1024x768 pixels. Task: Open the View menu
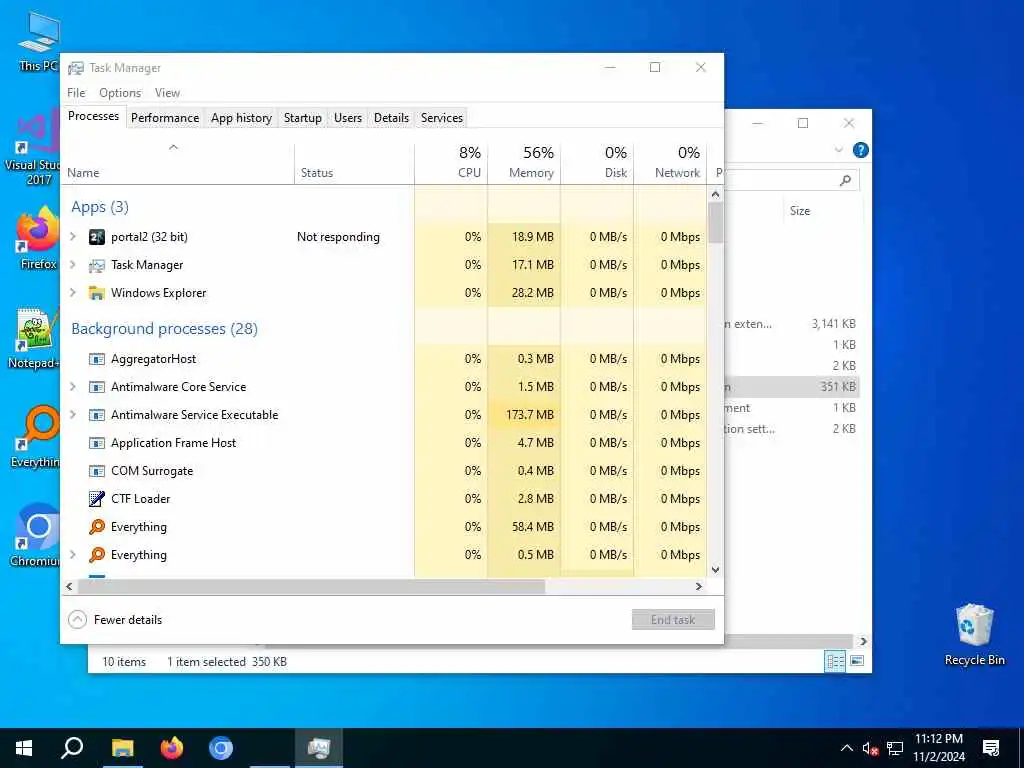pos(167,93)
